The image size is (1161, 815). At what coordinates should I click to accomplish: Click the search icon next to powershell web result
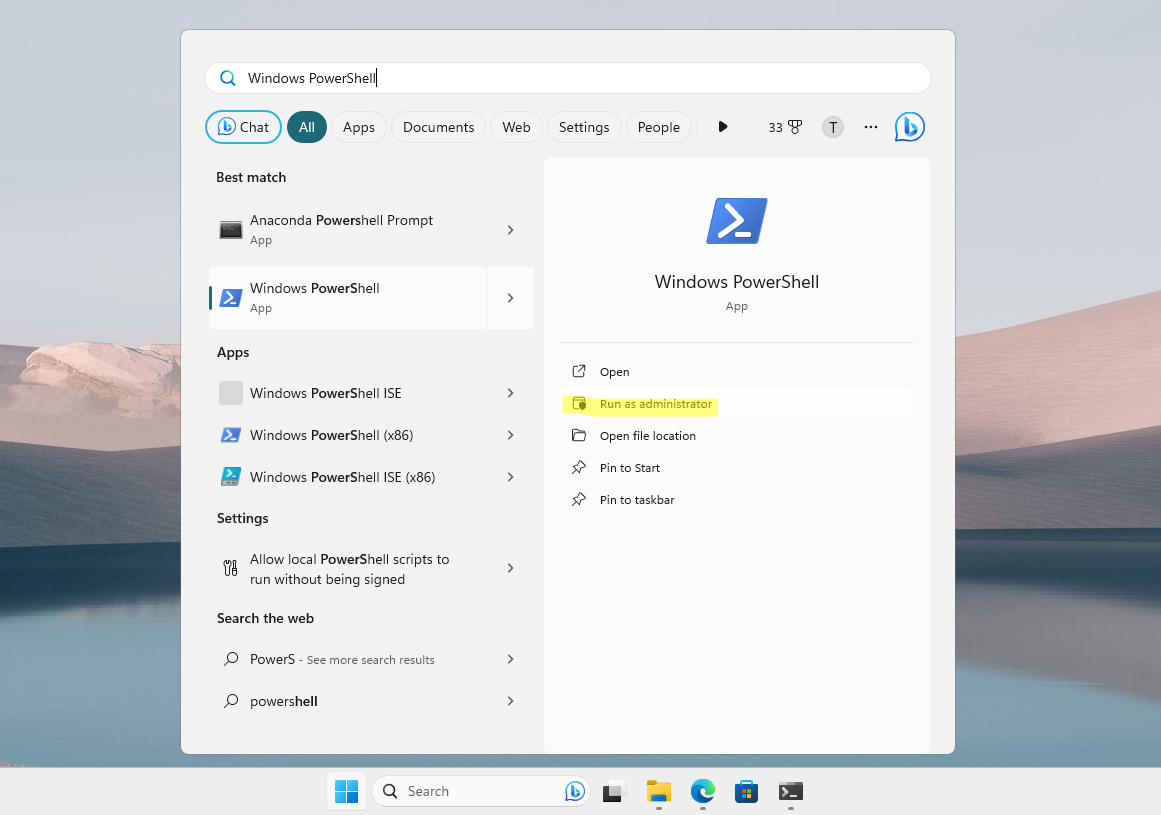click(231, 700)
